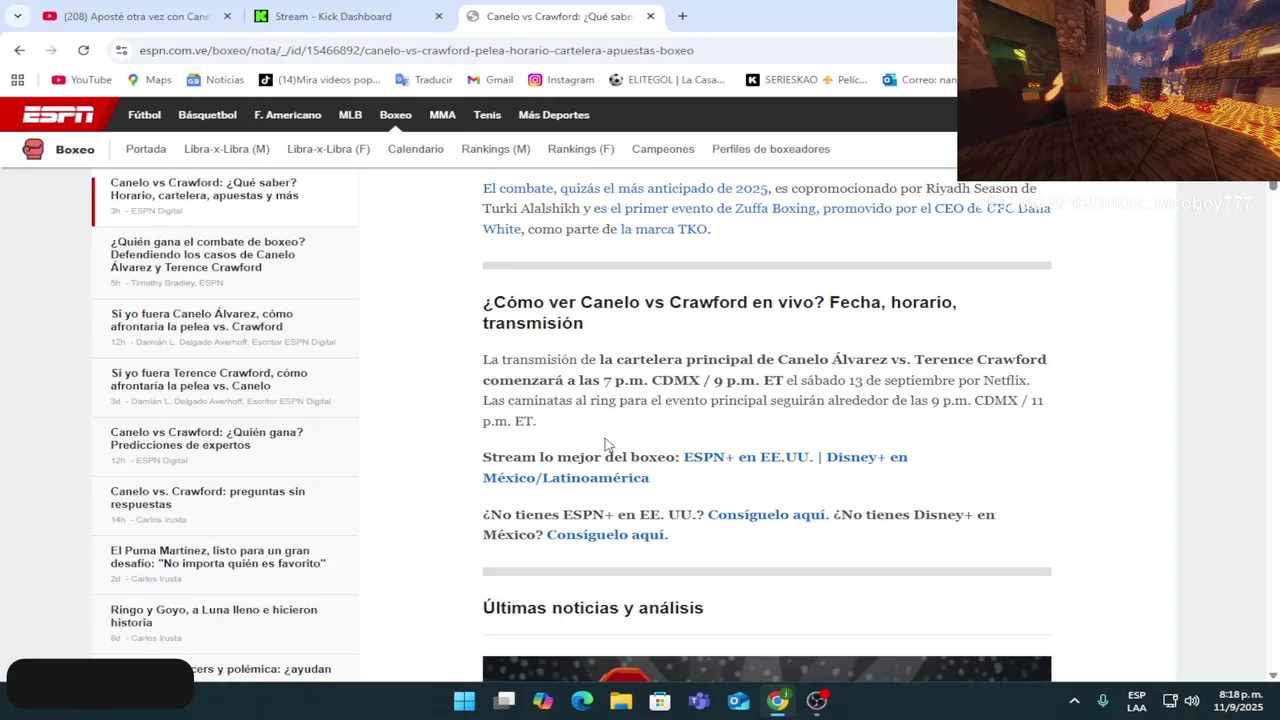The width and height of the screenshot is (1280, 720).
Task: Close the Canelo vs Crawford tab
Action: pos(651,16)
